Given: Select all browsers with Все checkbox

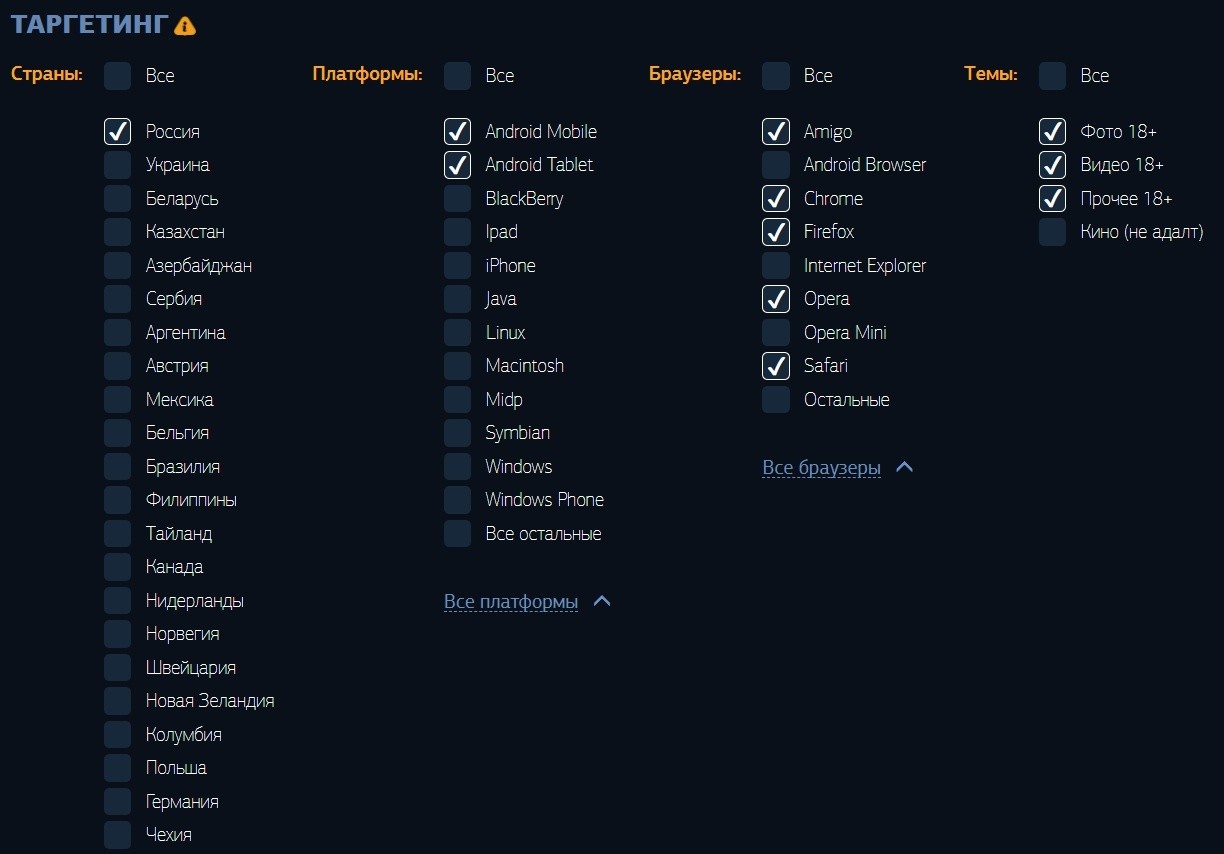Looking at the screenshot, I should (776, 76).
